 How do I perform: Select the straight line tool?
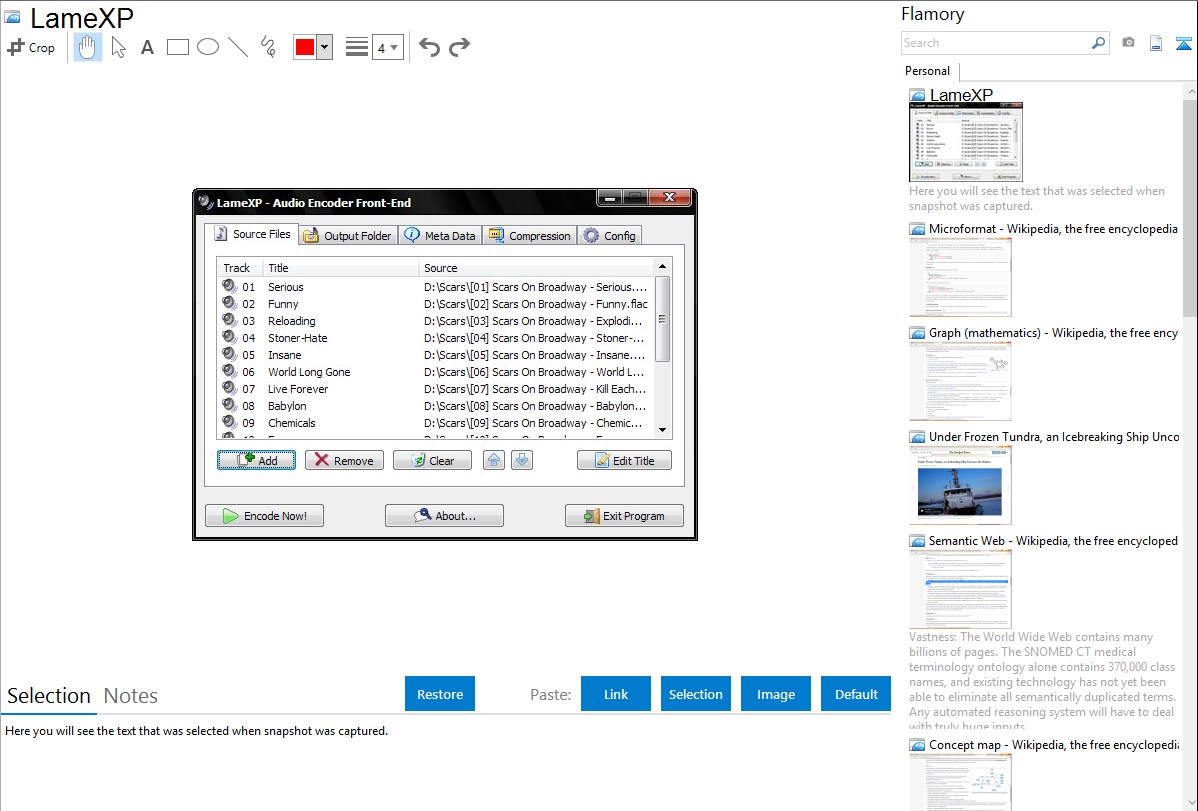pos(238,47)
